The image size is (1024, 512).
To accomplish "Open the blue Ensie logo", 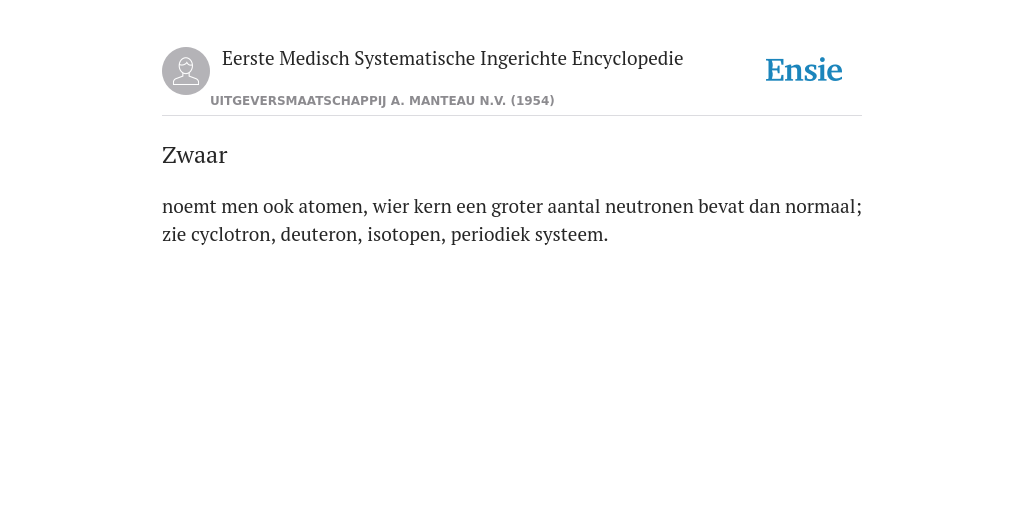I will coord(804,70).
